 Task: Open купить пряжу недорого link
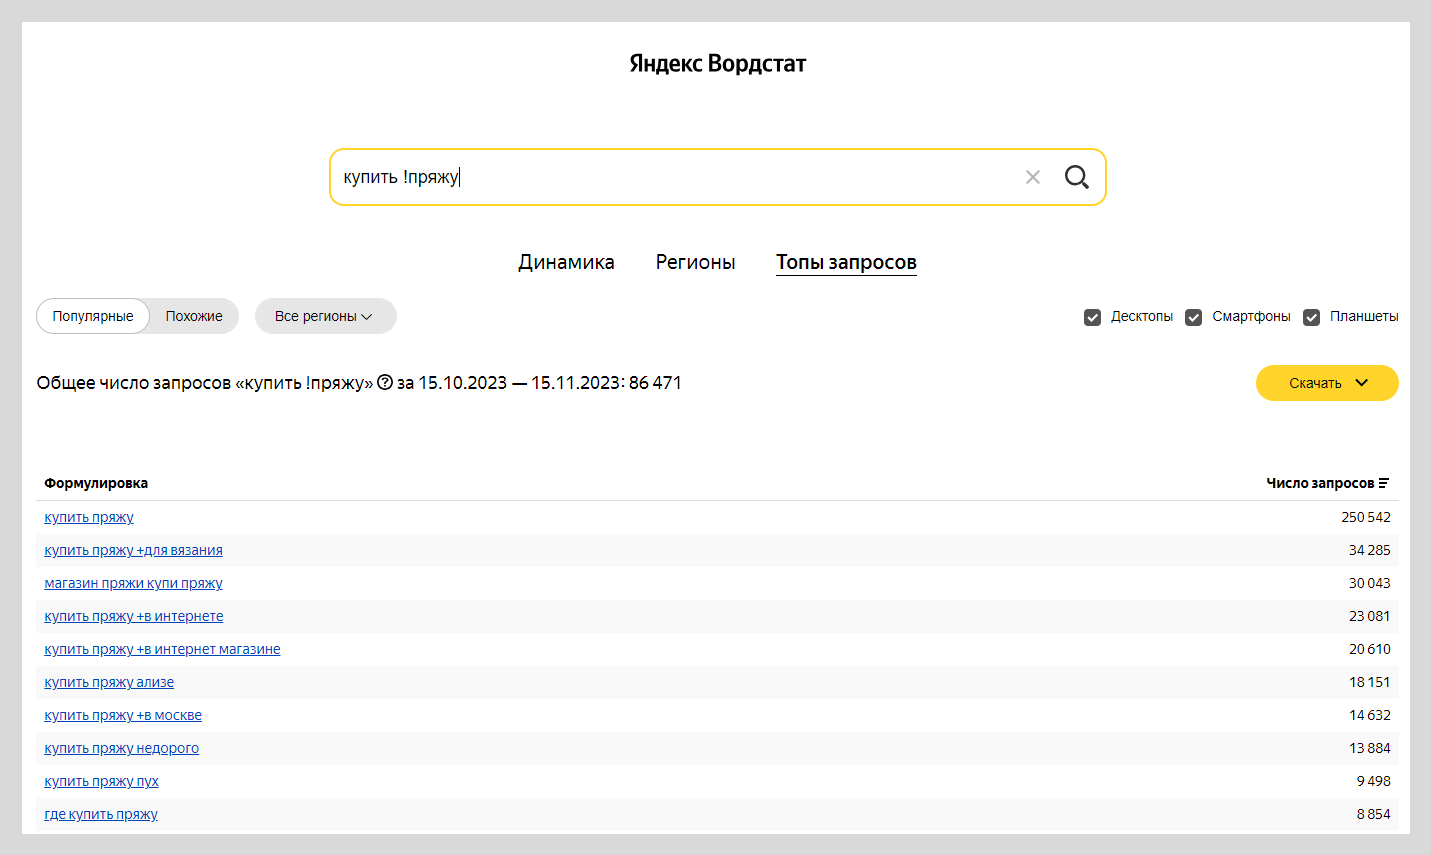(x=121, y=748)
